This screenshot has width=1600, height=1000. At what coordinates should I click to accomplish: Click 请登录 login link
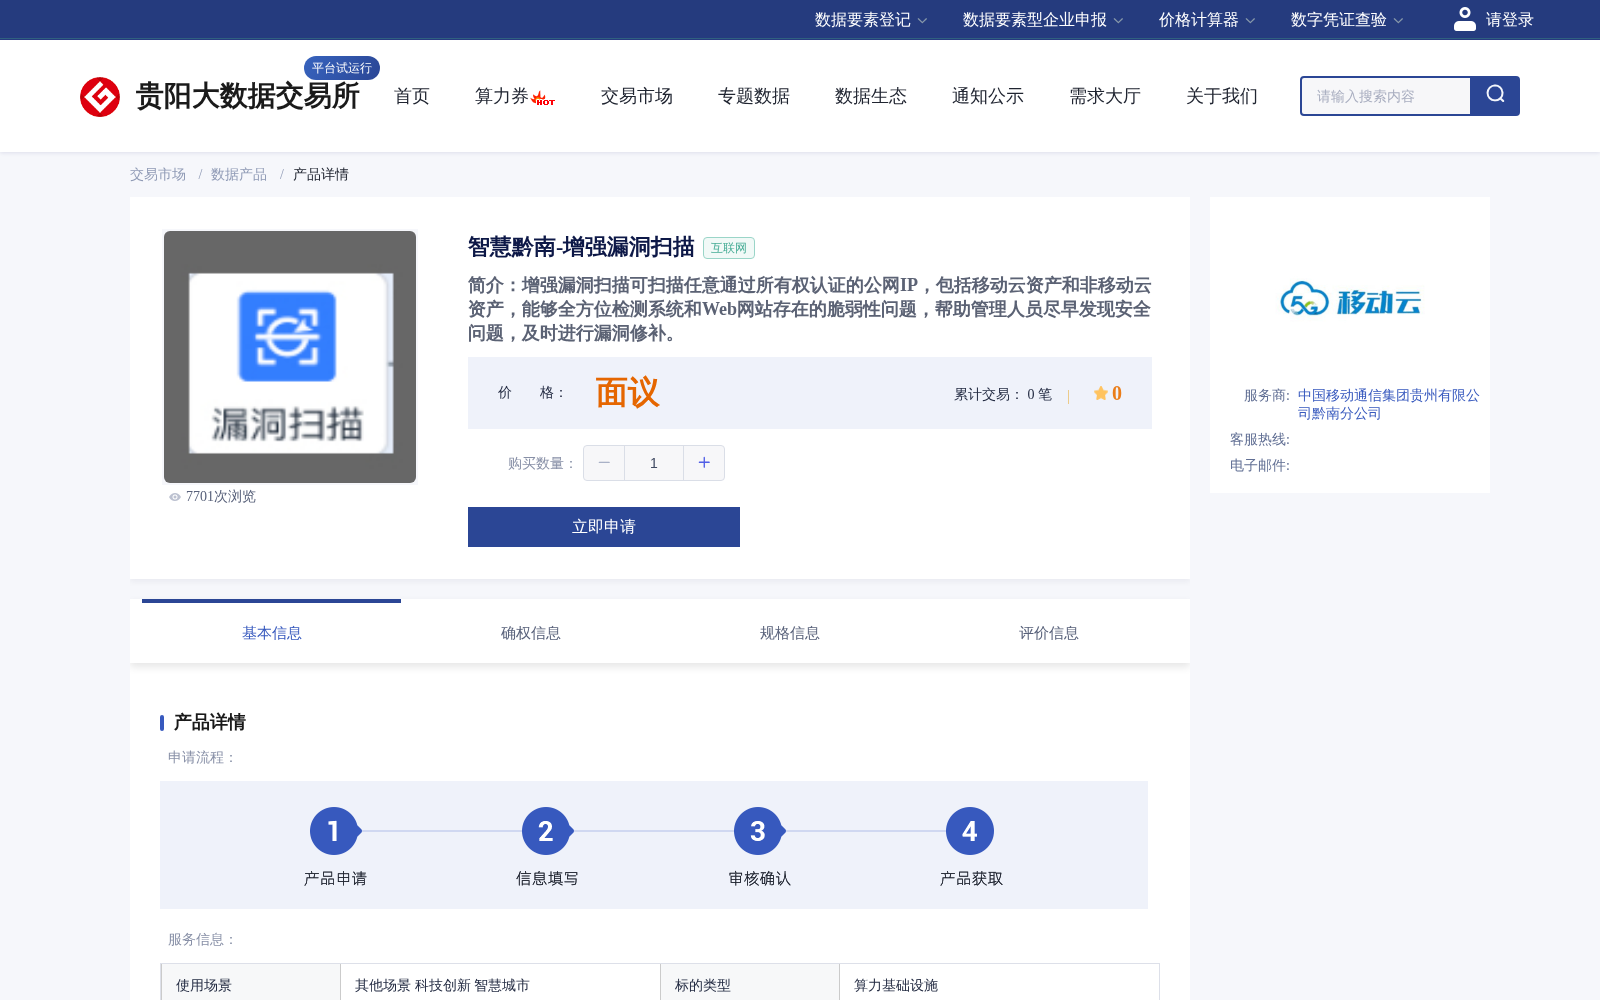(1509, 20)
